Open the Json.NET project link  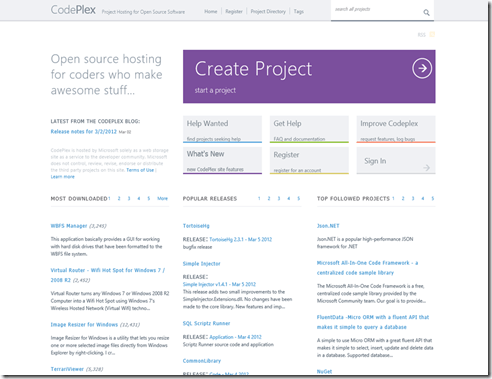(x=328, y=226)
